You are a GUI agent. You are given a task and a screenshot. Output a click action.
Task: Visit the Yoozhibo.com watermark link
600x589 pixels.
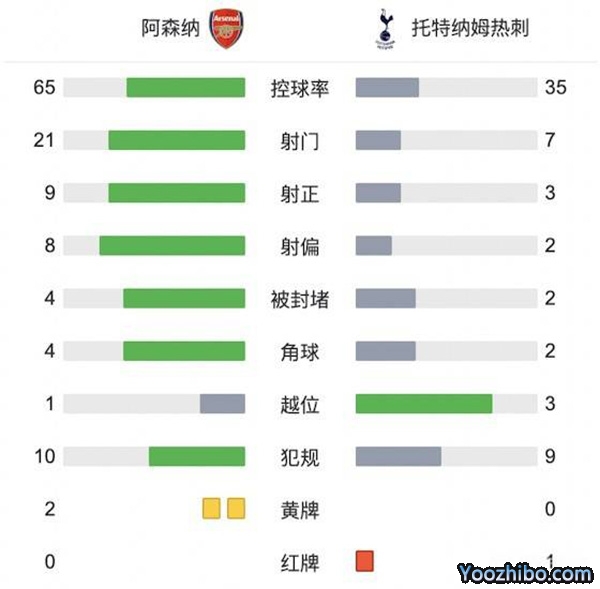tap(525, 573)
